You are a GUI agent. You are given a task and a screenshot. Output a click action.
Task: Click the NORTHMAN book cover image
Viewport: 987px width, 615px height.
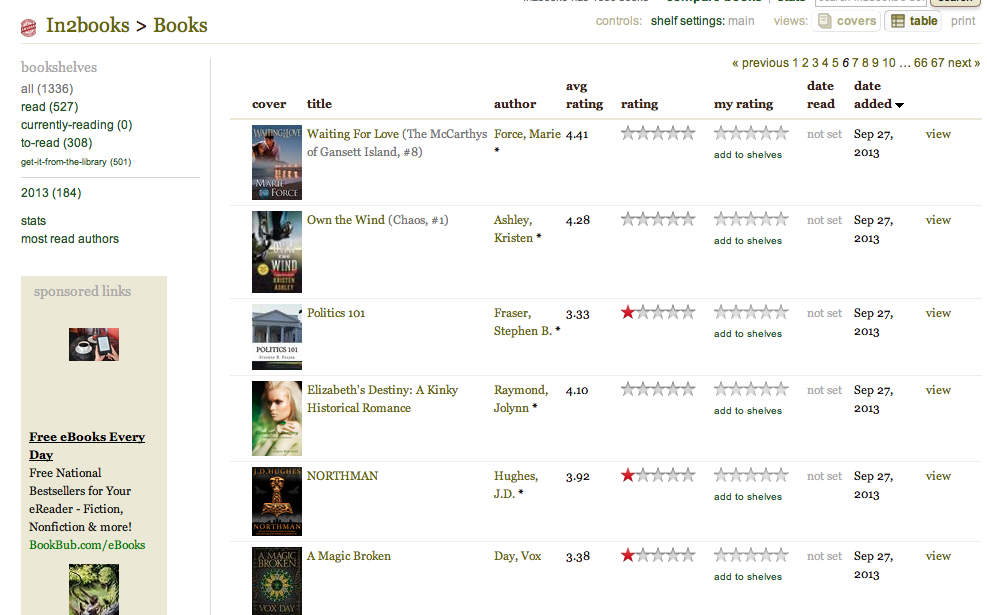277,501
